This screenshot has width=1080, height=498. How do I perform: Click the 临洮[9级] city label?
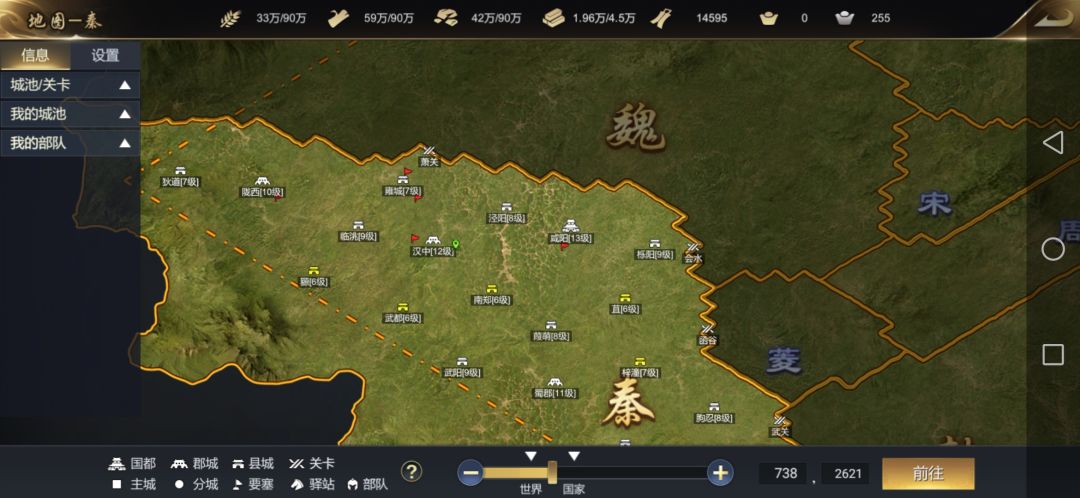click(358, 236)
